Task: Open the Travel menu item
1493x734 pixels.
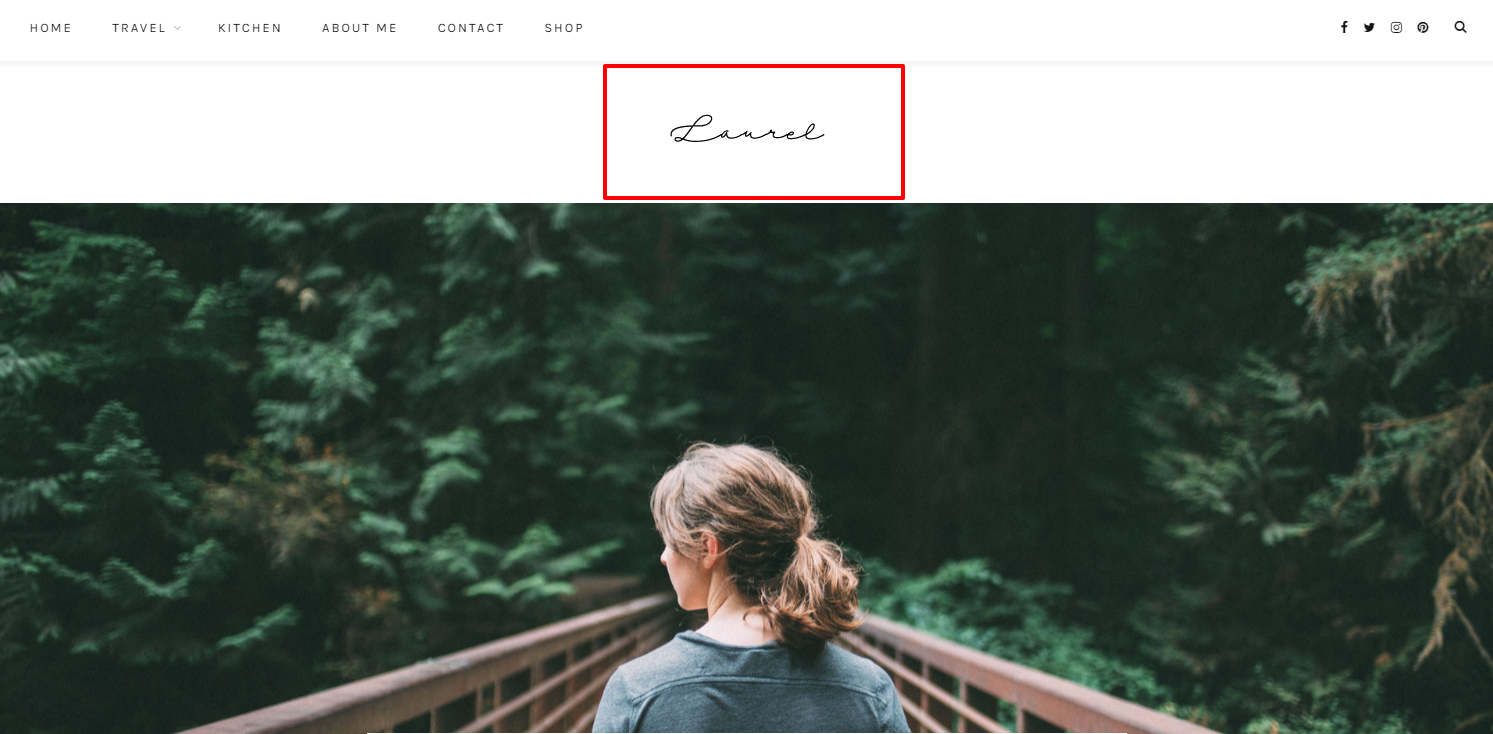Action: click(x=139, y=28)
